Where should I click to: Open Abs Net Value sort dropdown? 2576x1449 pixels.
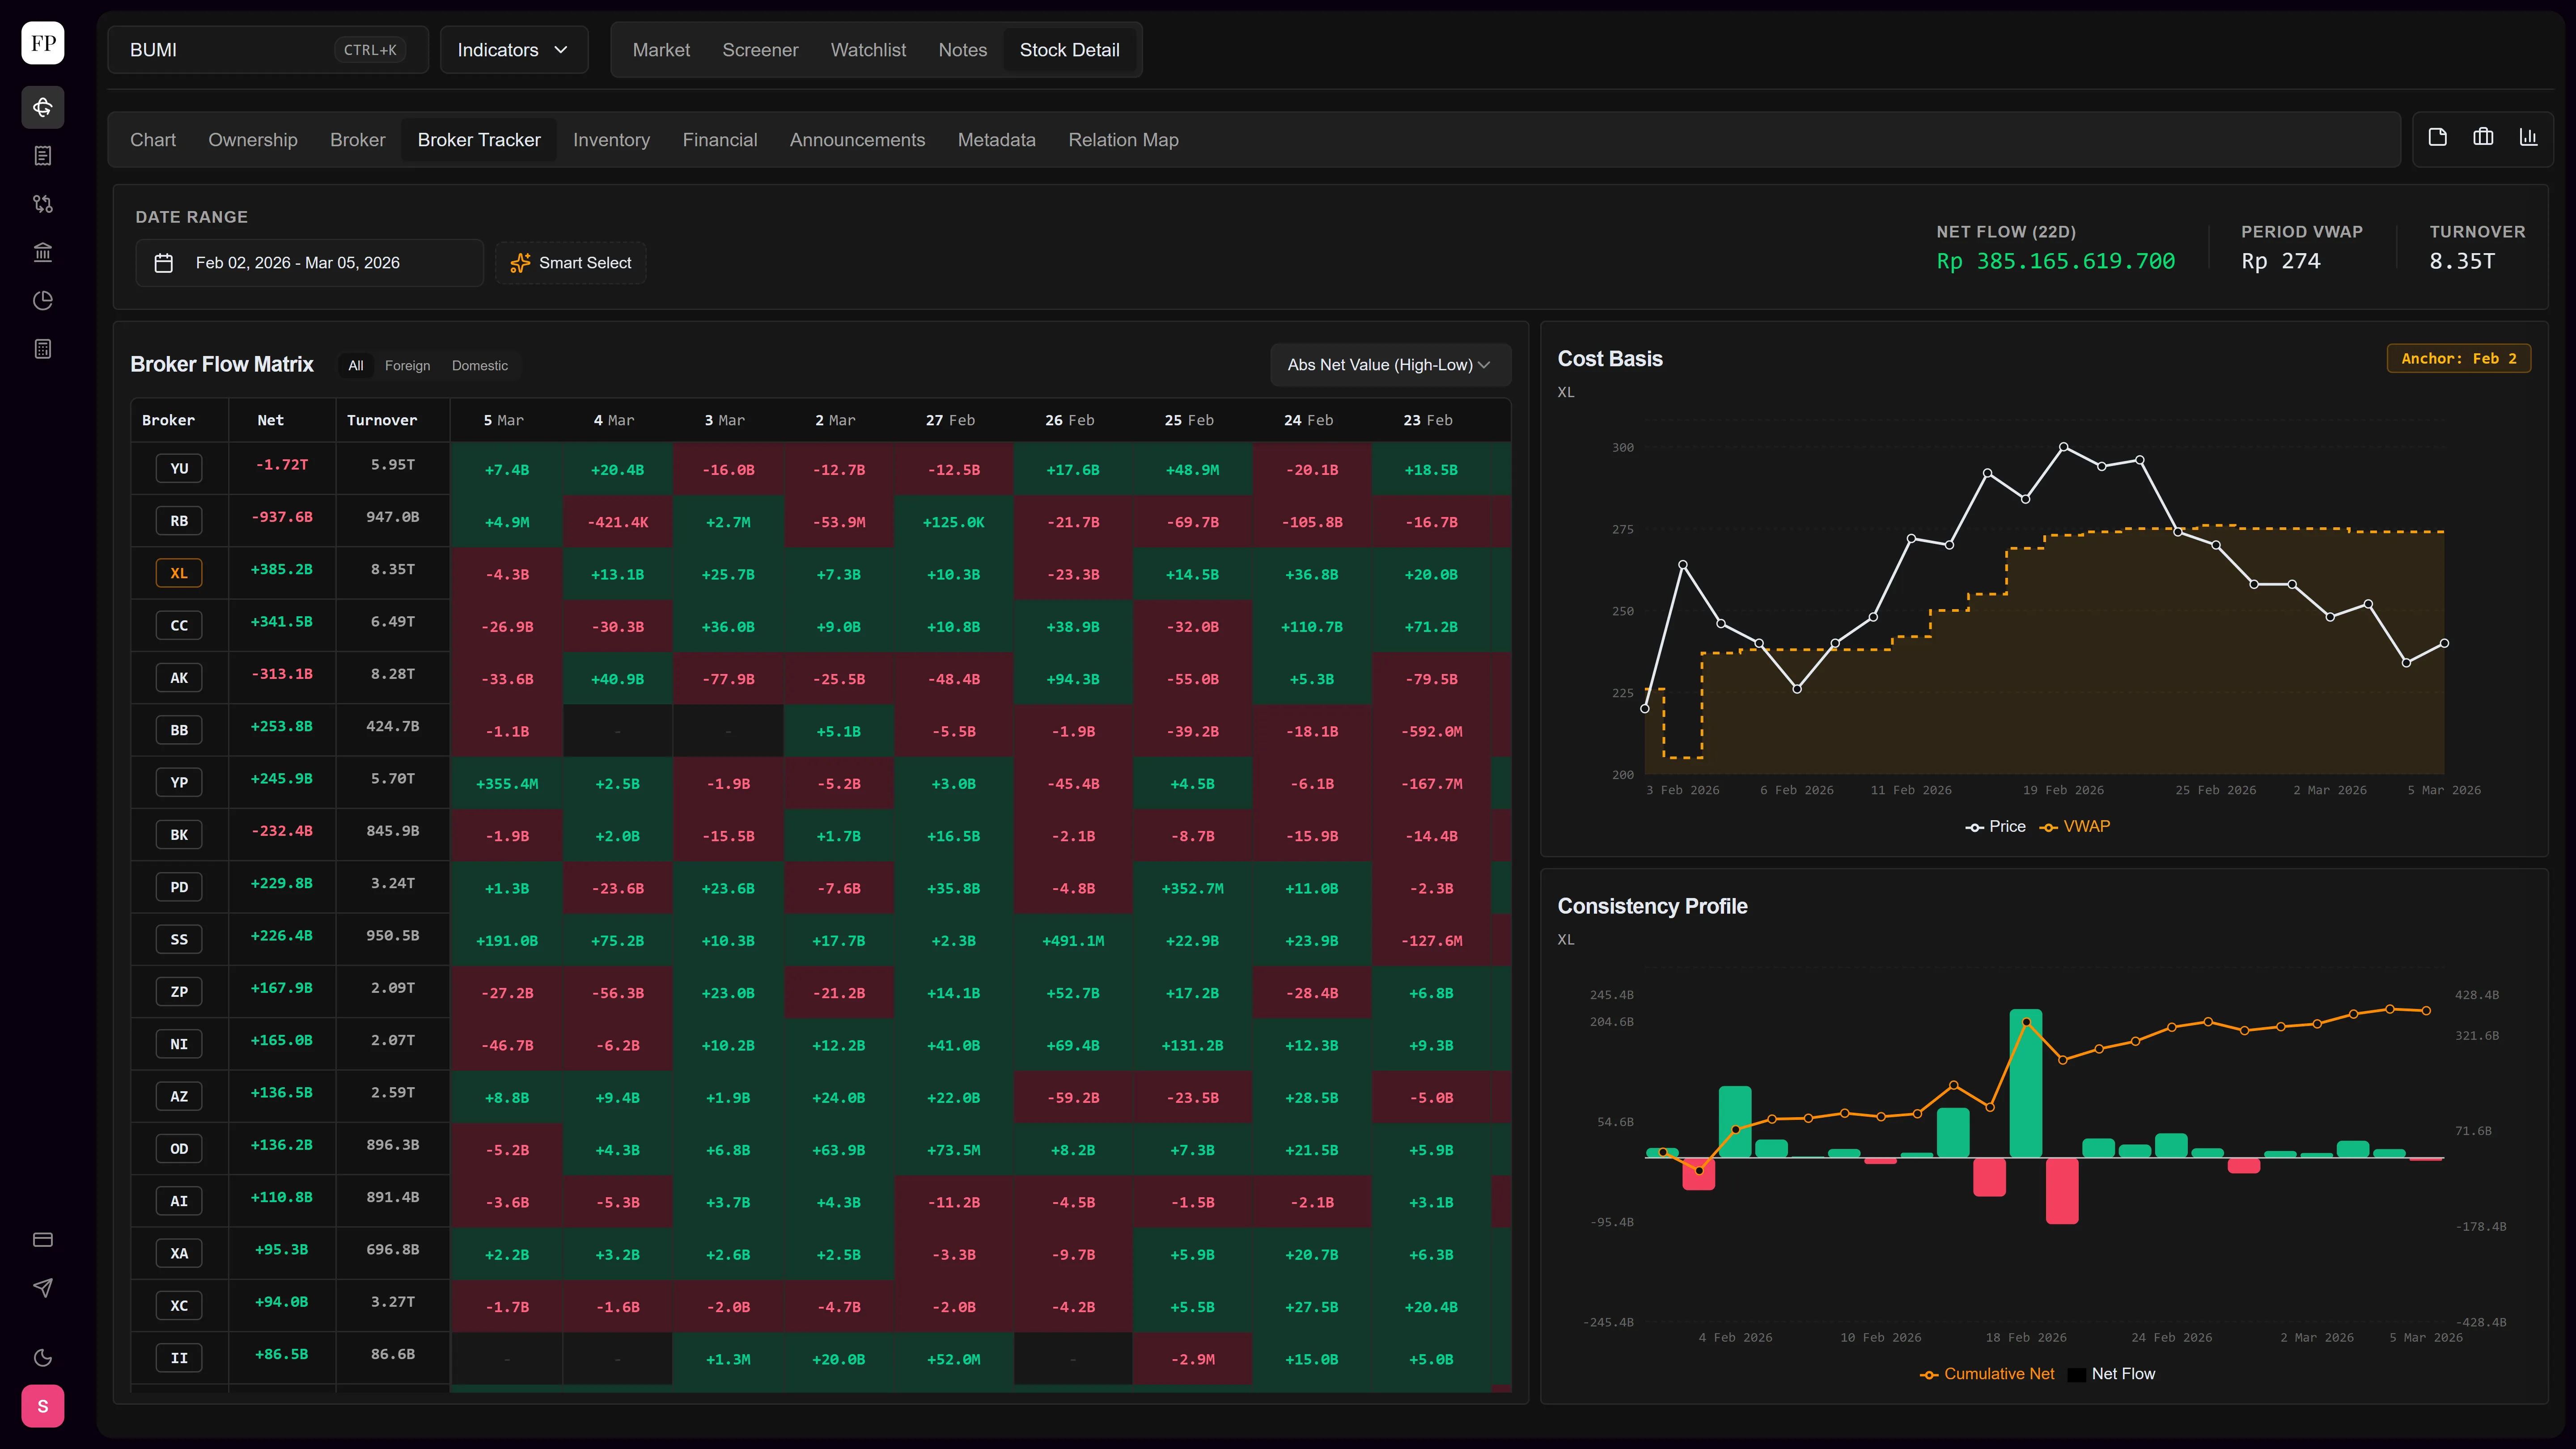pyautogui.click(x=1390, y=365)
